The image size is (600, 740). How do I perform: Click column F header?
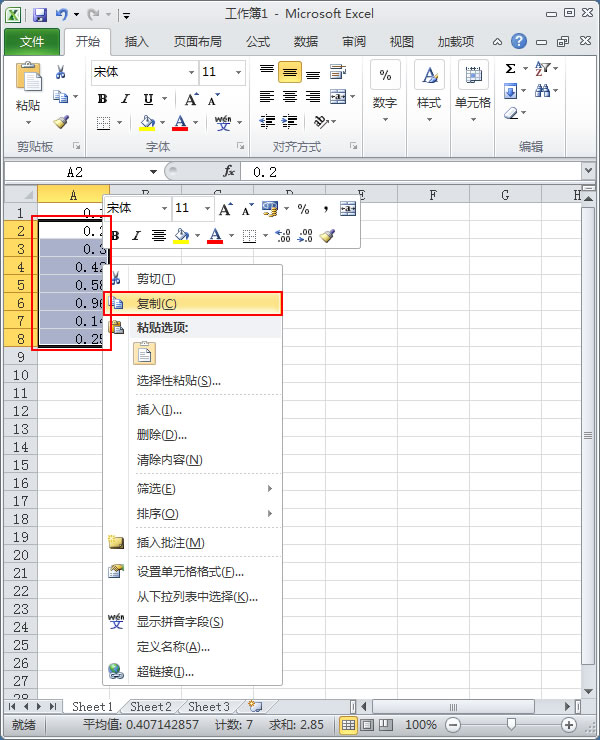(x=433, y=194)
